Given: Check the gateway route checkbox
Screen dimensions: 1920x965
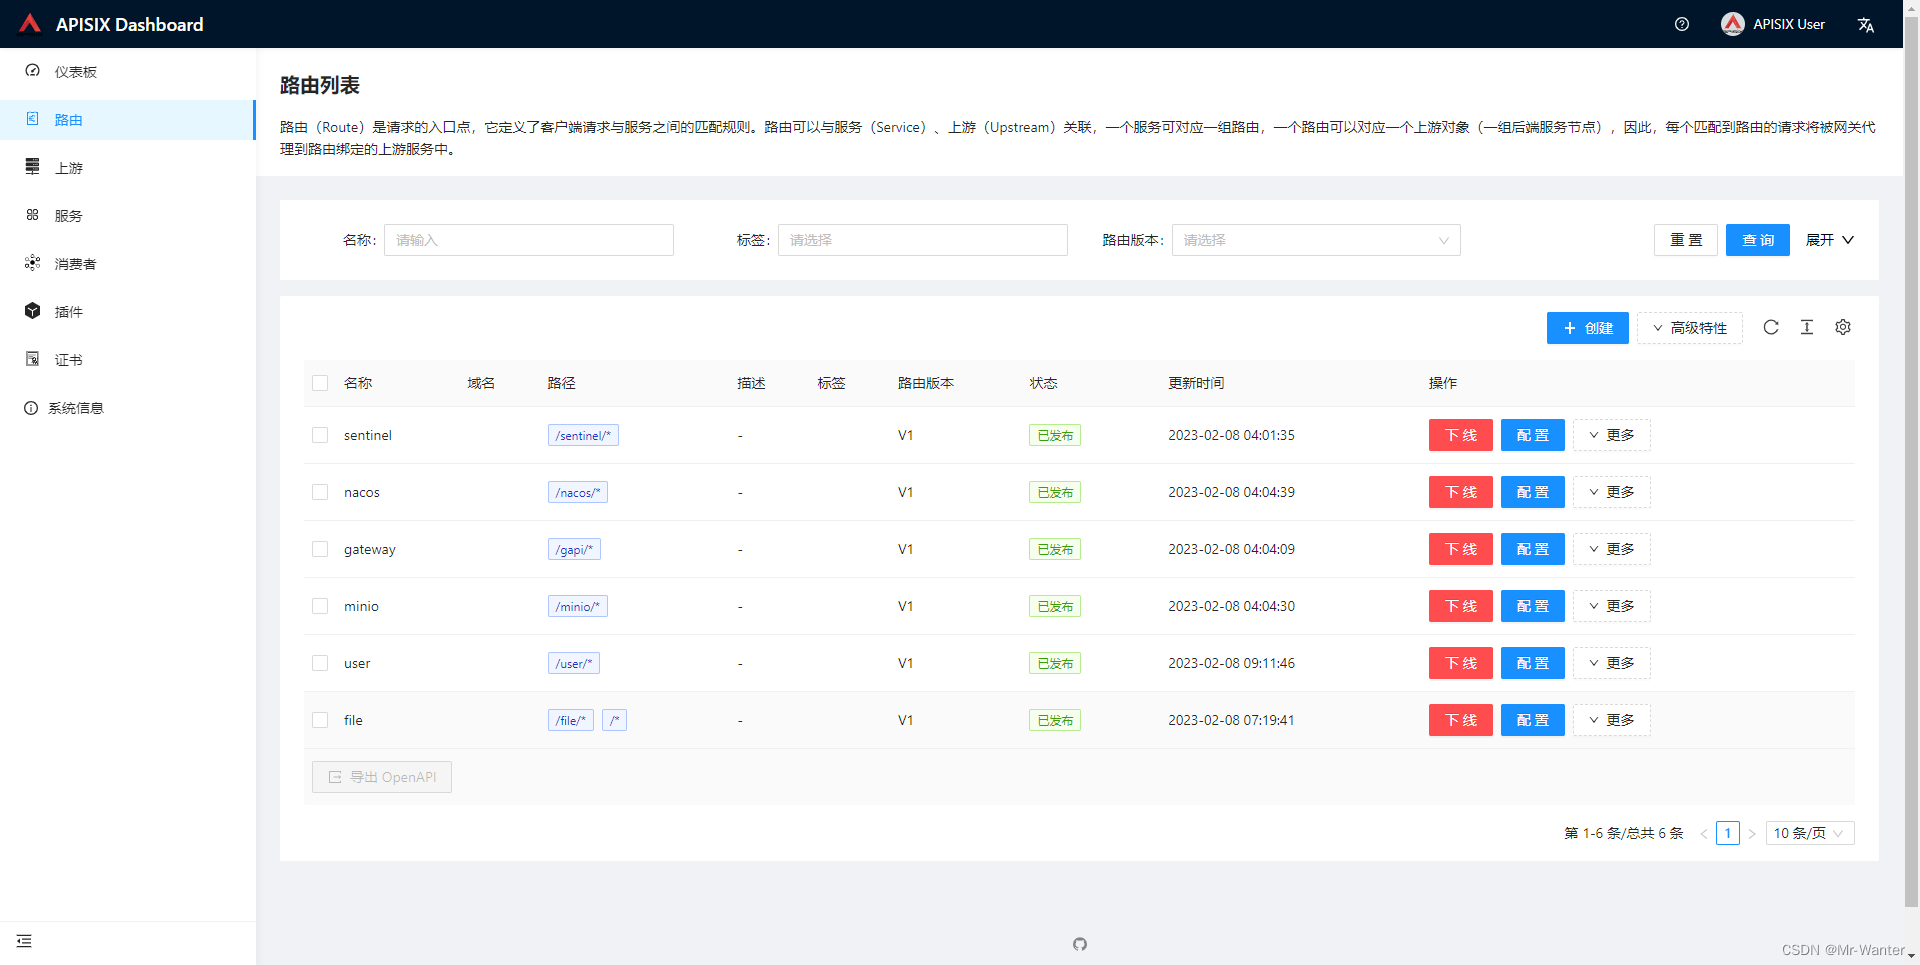Looking at the screenshot, I should [x=320, y=549].
